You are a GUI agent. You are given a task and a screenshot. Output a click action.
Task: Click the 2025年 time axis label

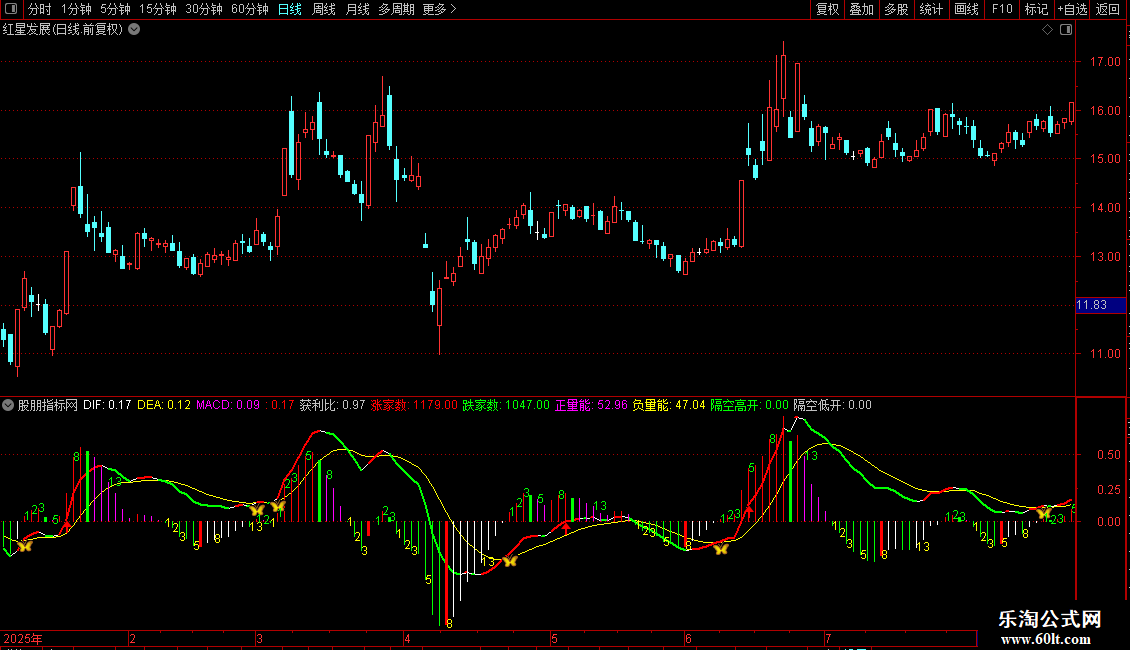(23, 638)
